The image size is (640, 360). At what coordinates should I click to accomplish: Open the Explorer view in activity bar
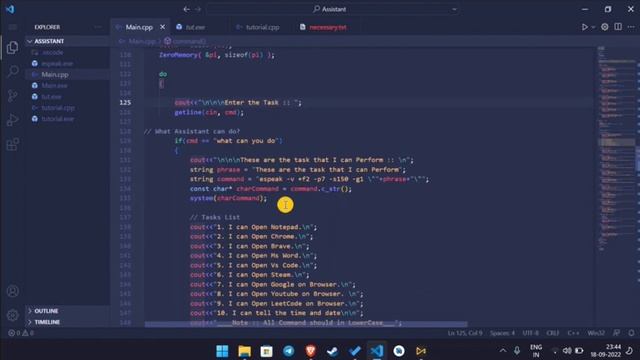12,48
